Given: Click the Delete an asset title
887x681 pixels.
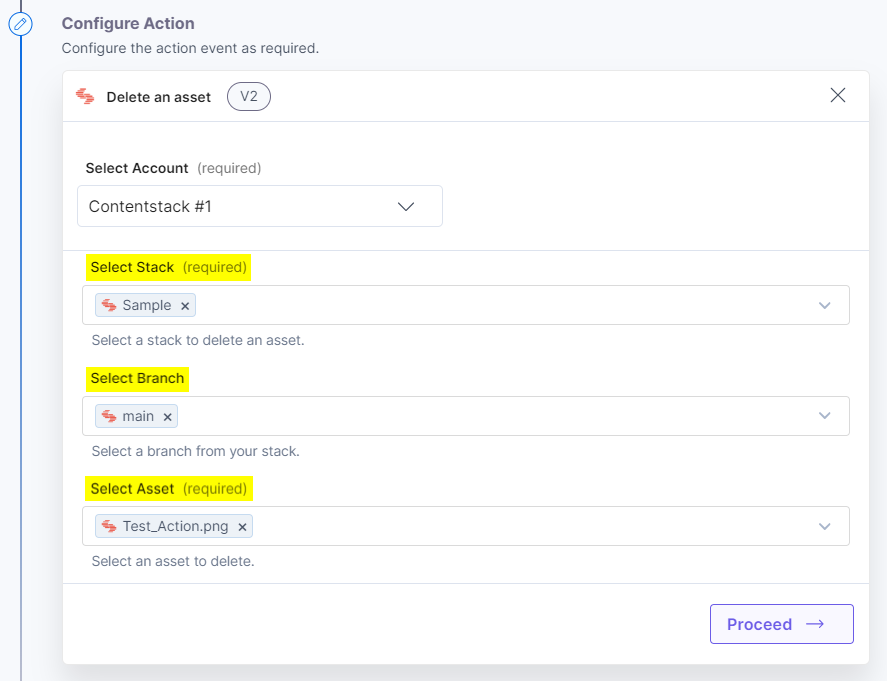Looking at the screenshot, I should point(159,97).
